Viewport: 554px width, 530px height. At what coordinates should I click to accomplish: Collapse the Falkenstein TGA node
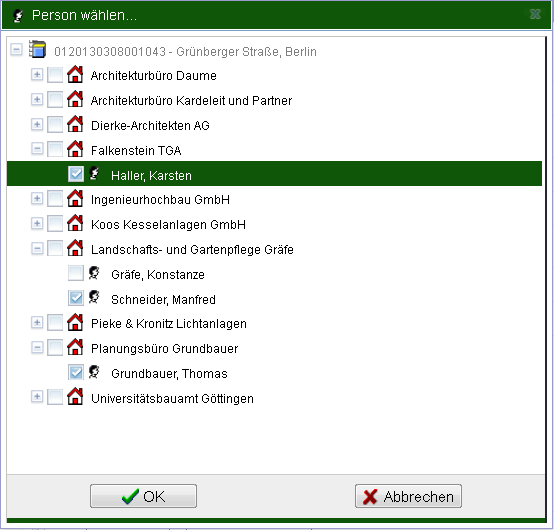click(x=37, y=149)
